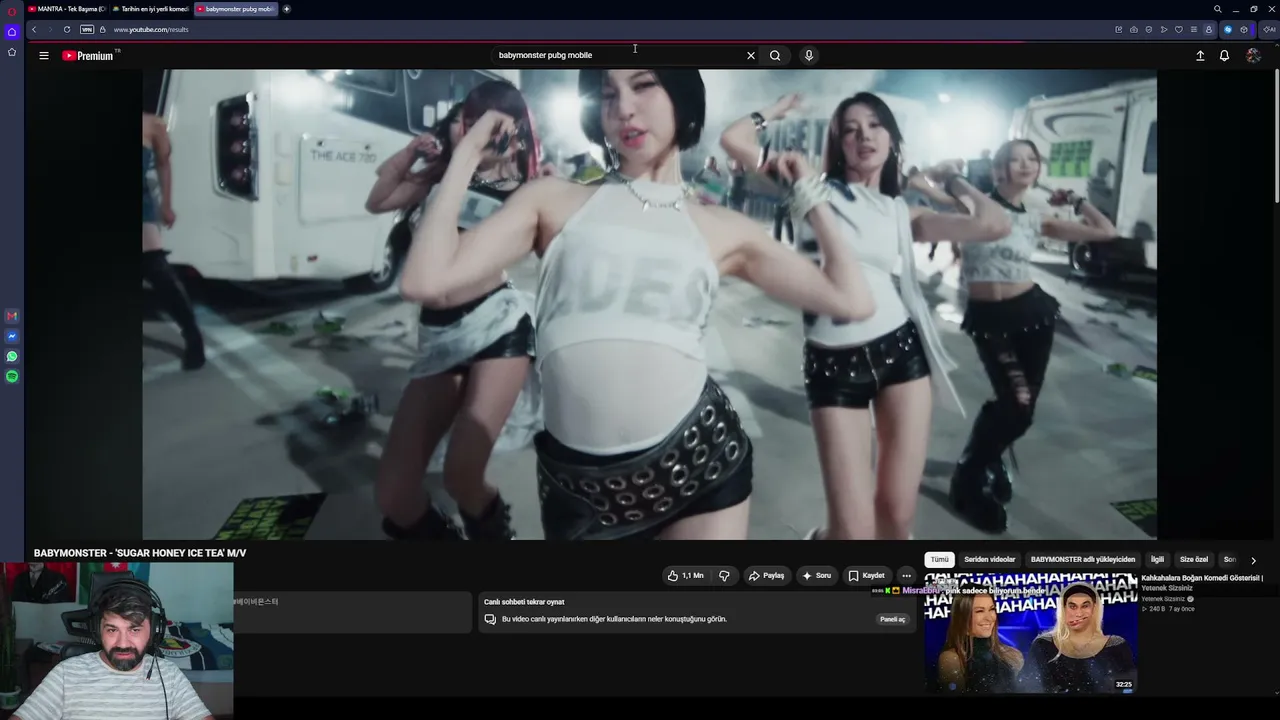Screen dimensions: 1280x720
Task: Like the video with 1,1 Mn likes
Action: tap(686, 576)
